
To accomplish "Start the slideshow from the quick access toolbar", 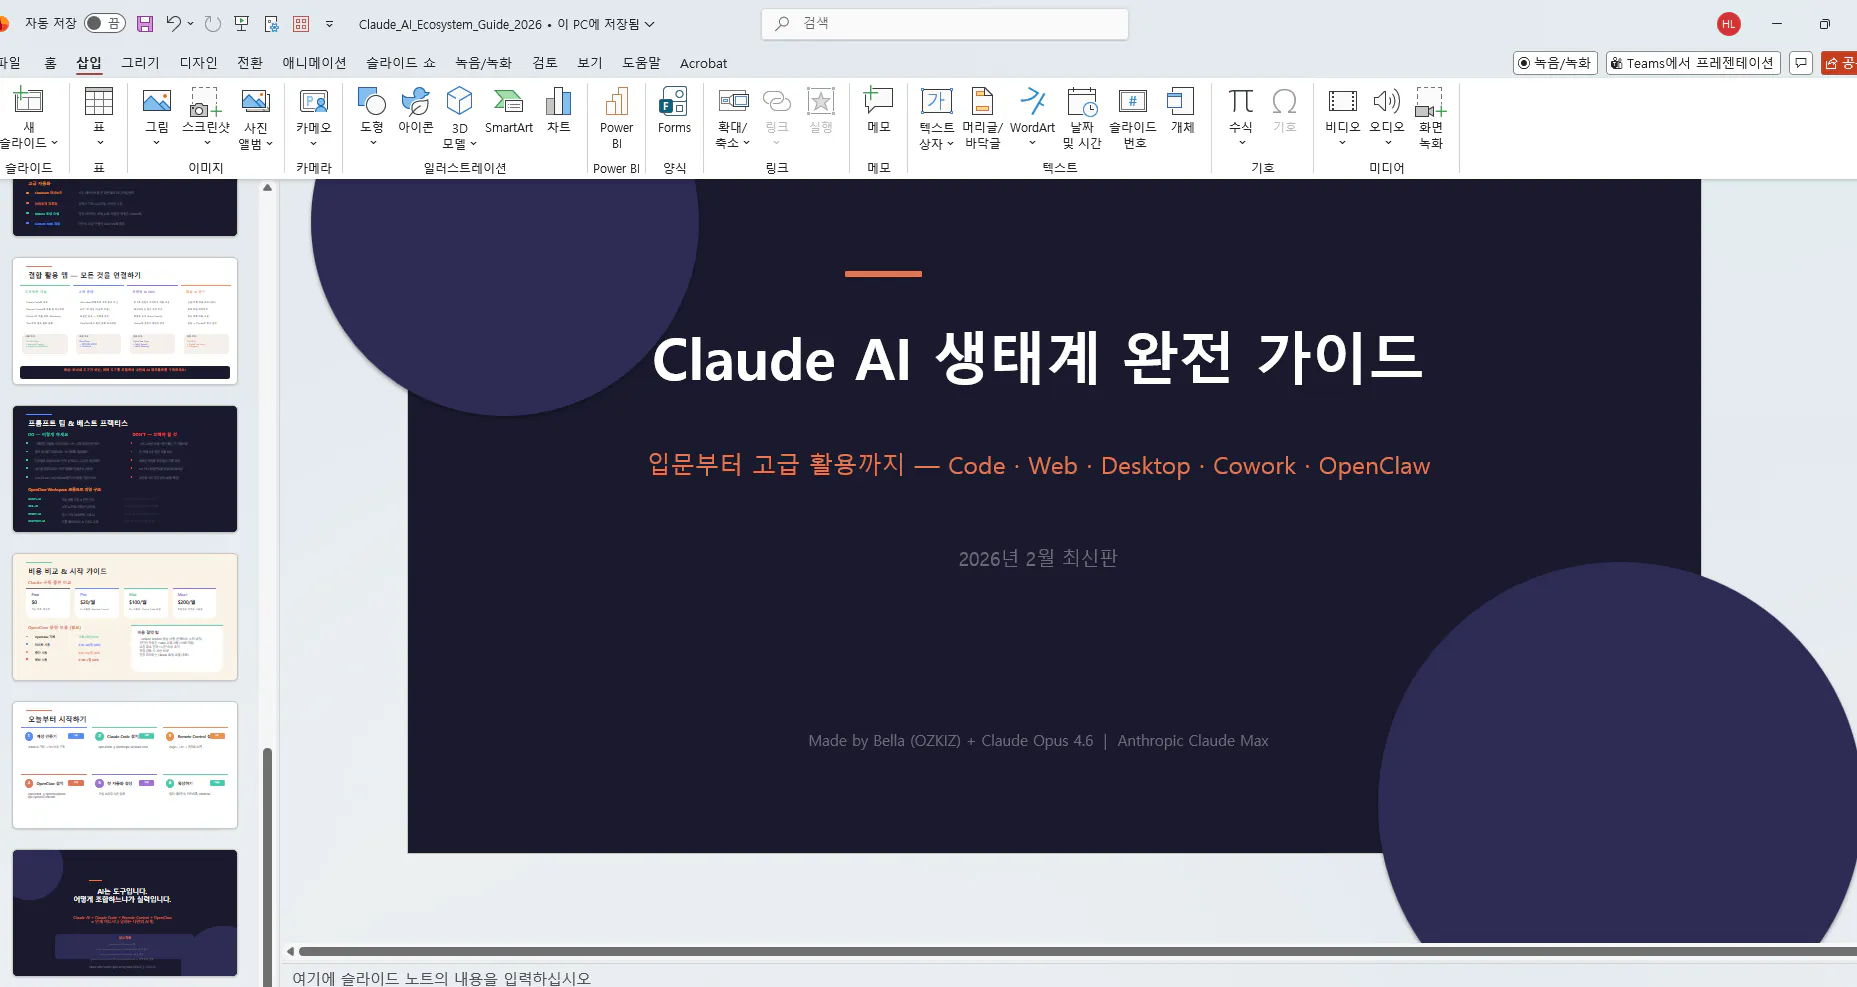I will pyautogui.click(x=241, y=24).
